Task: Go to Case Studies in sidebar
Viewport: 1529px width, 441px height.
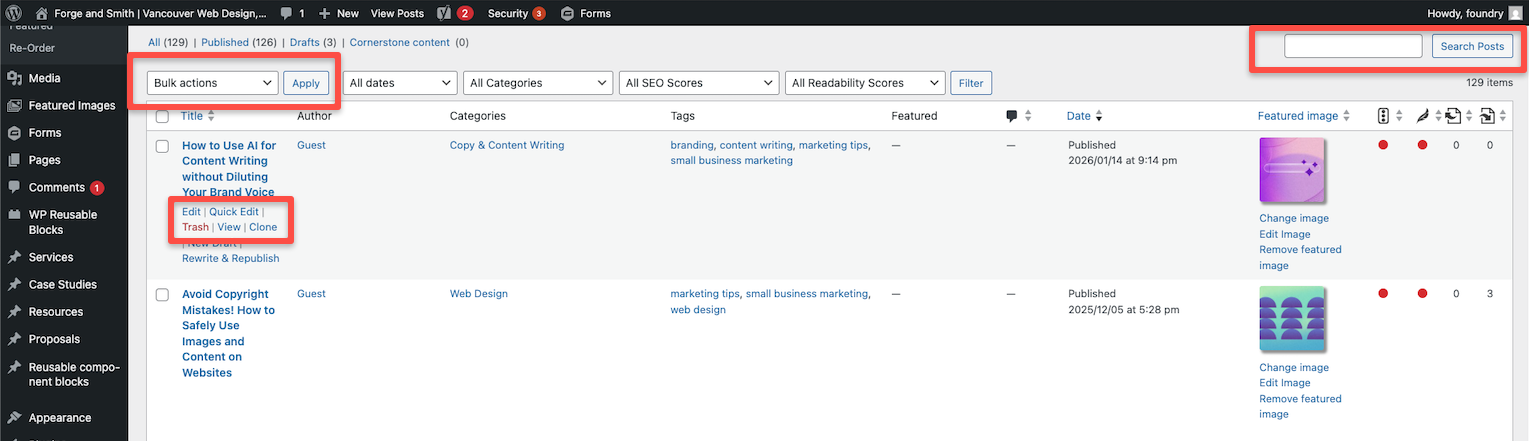Action: (x=62, y=284)
